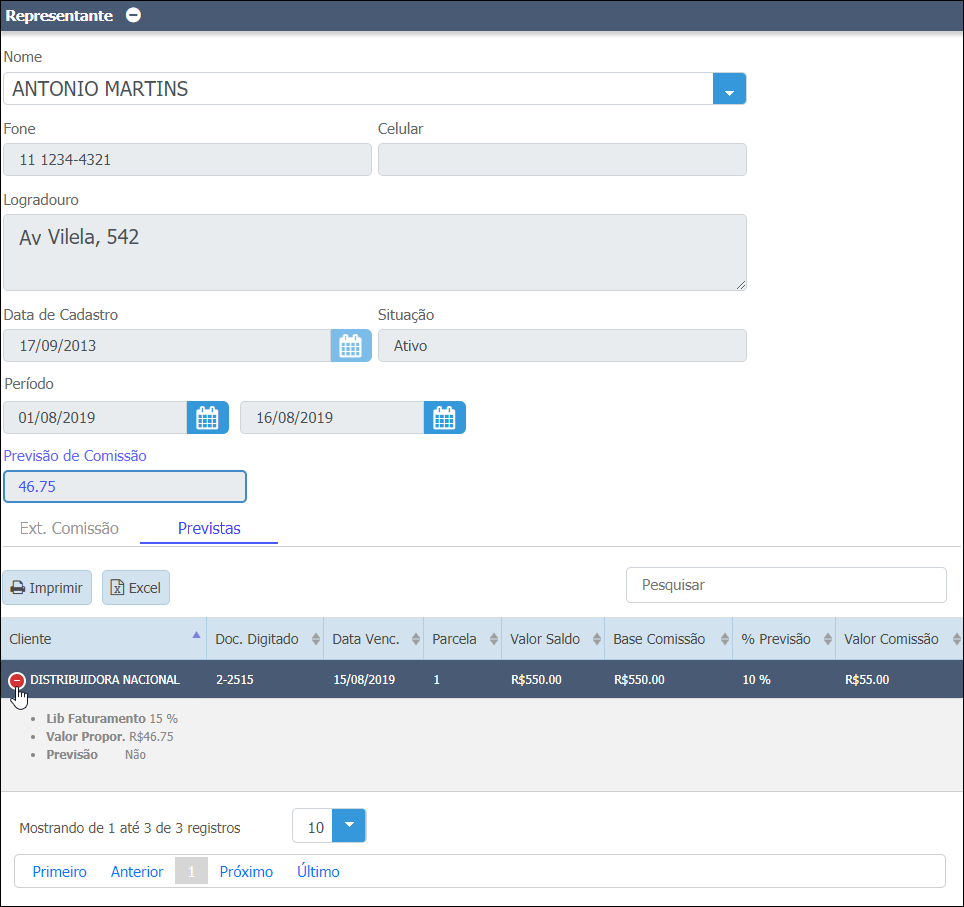Sort by Base Comissão column
Screen dimensions: 964x907
(x=668, y=639)
